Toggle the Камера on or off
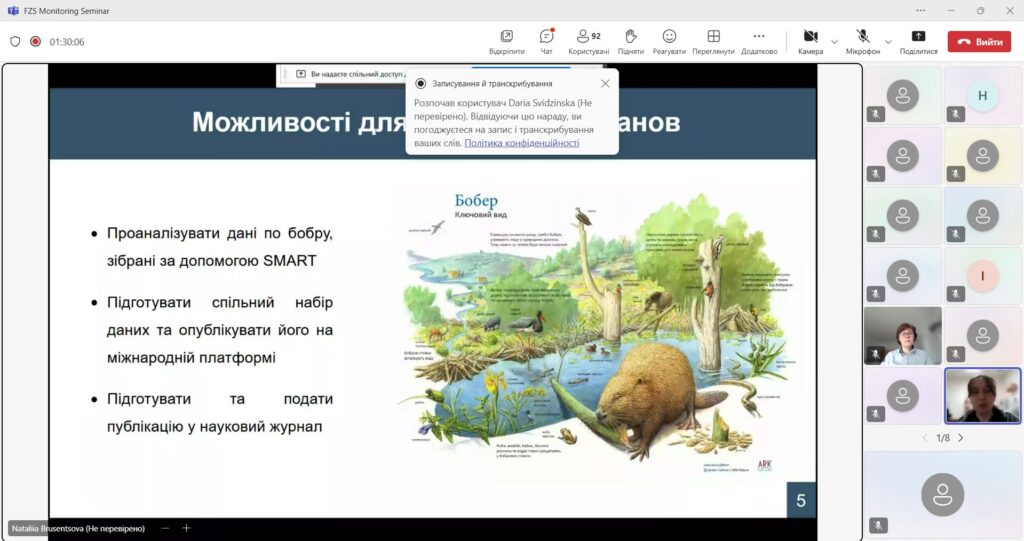 click(810, 42)
